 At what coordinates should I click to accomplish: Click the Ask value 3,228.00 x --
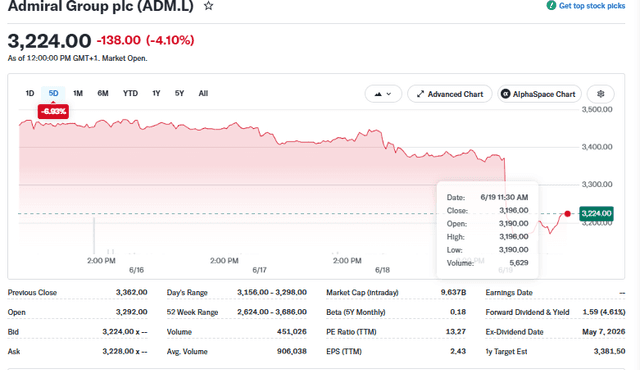click(125, 351)
